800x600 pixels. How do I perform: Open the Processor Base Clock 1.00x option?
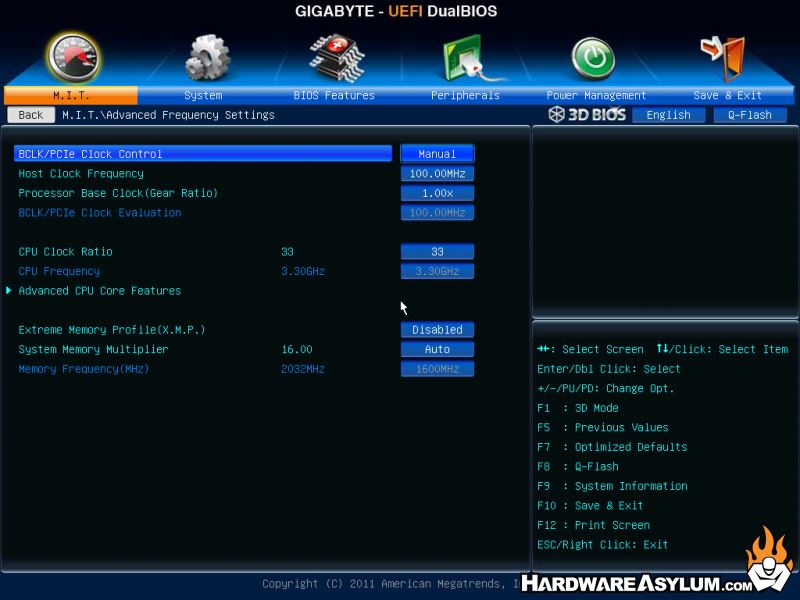tap(437, 193)
